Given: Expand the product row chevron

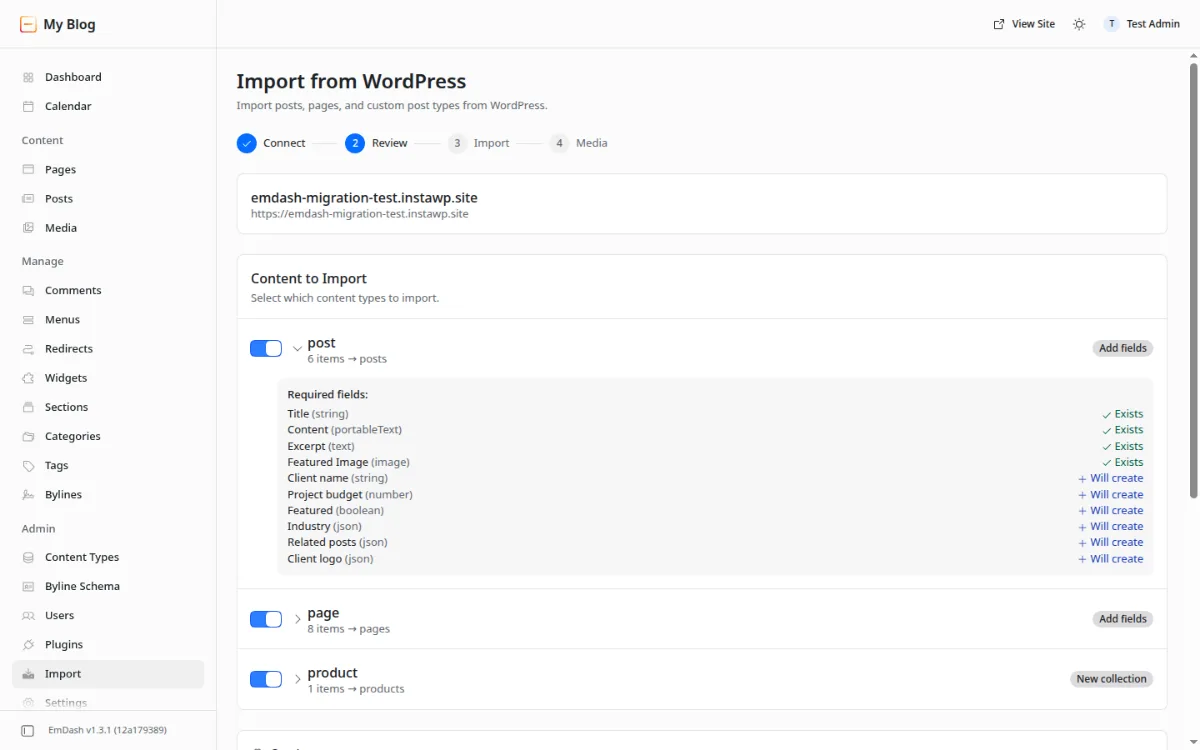Looking at the screenshot, I should [298, 679].
